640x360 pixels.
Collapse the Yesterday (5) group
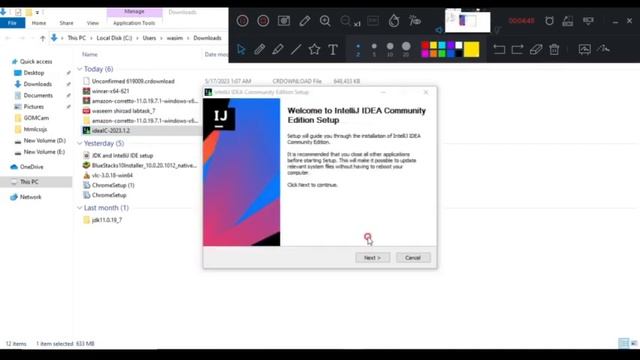point(80,143)
